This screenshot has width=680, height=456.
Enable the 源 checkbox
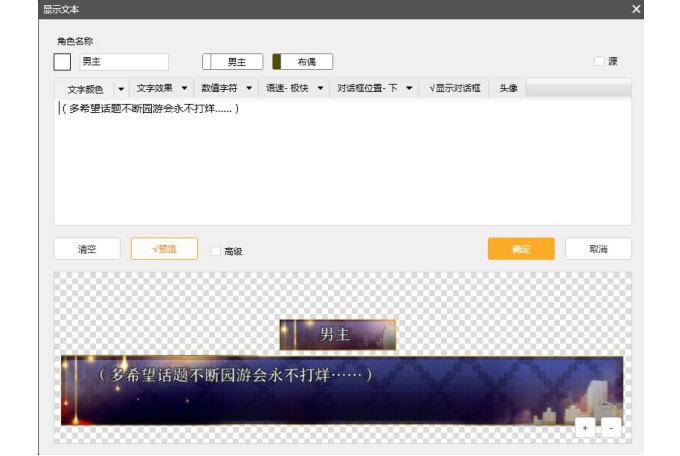(x=600, y=62)
